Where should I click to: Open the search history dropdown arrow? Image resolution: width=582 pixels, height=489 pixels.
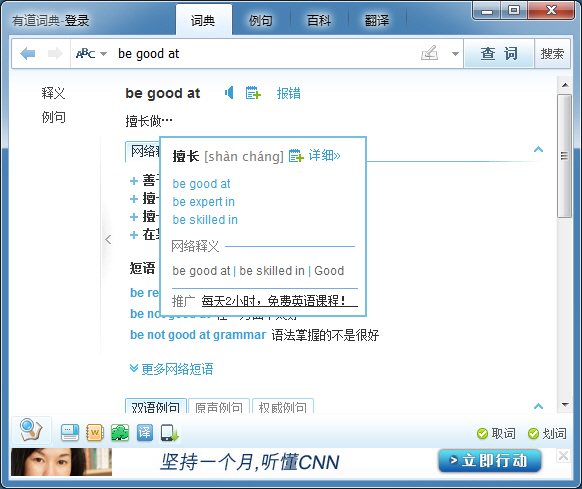coord(455,54)
